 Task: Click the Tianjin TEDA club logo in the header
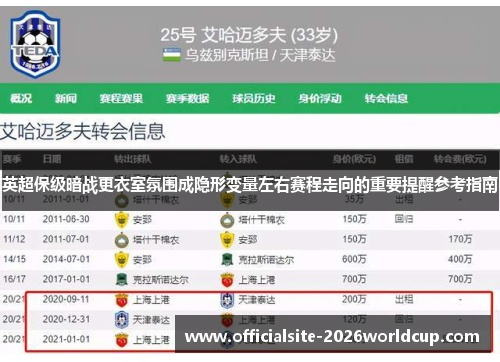(35, 44)
